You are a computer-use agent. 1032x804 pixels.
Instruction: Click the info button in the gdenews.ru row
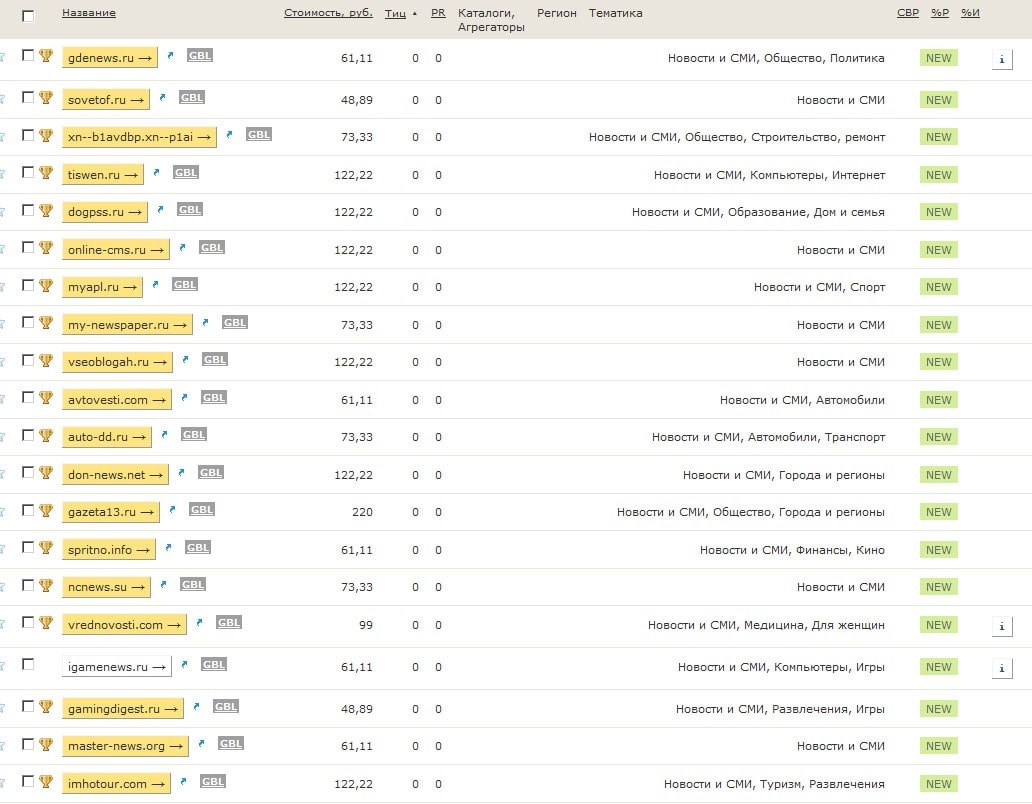click(x=1002, y=59)
